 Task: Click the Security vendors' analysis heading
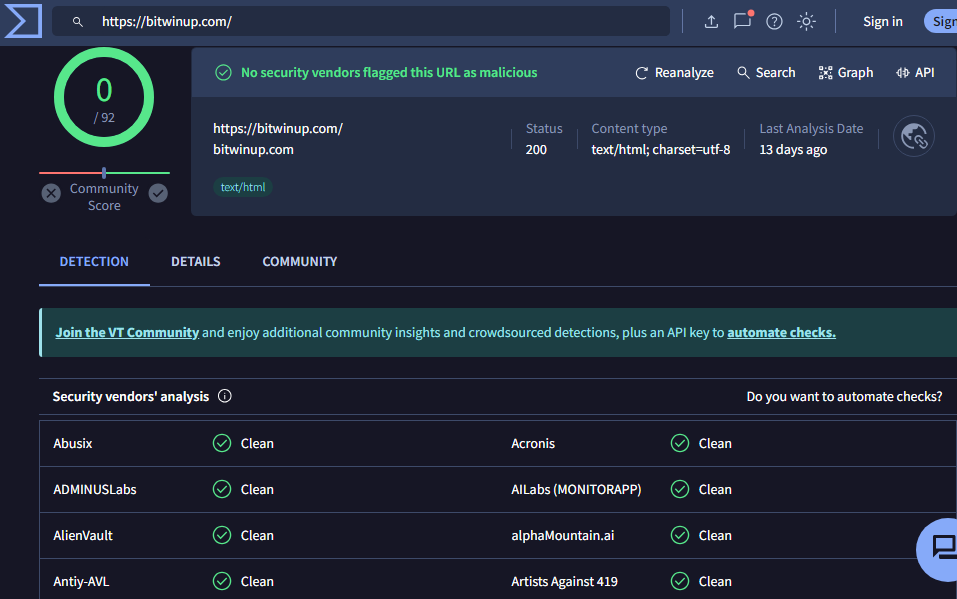pos(131,397)
